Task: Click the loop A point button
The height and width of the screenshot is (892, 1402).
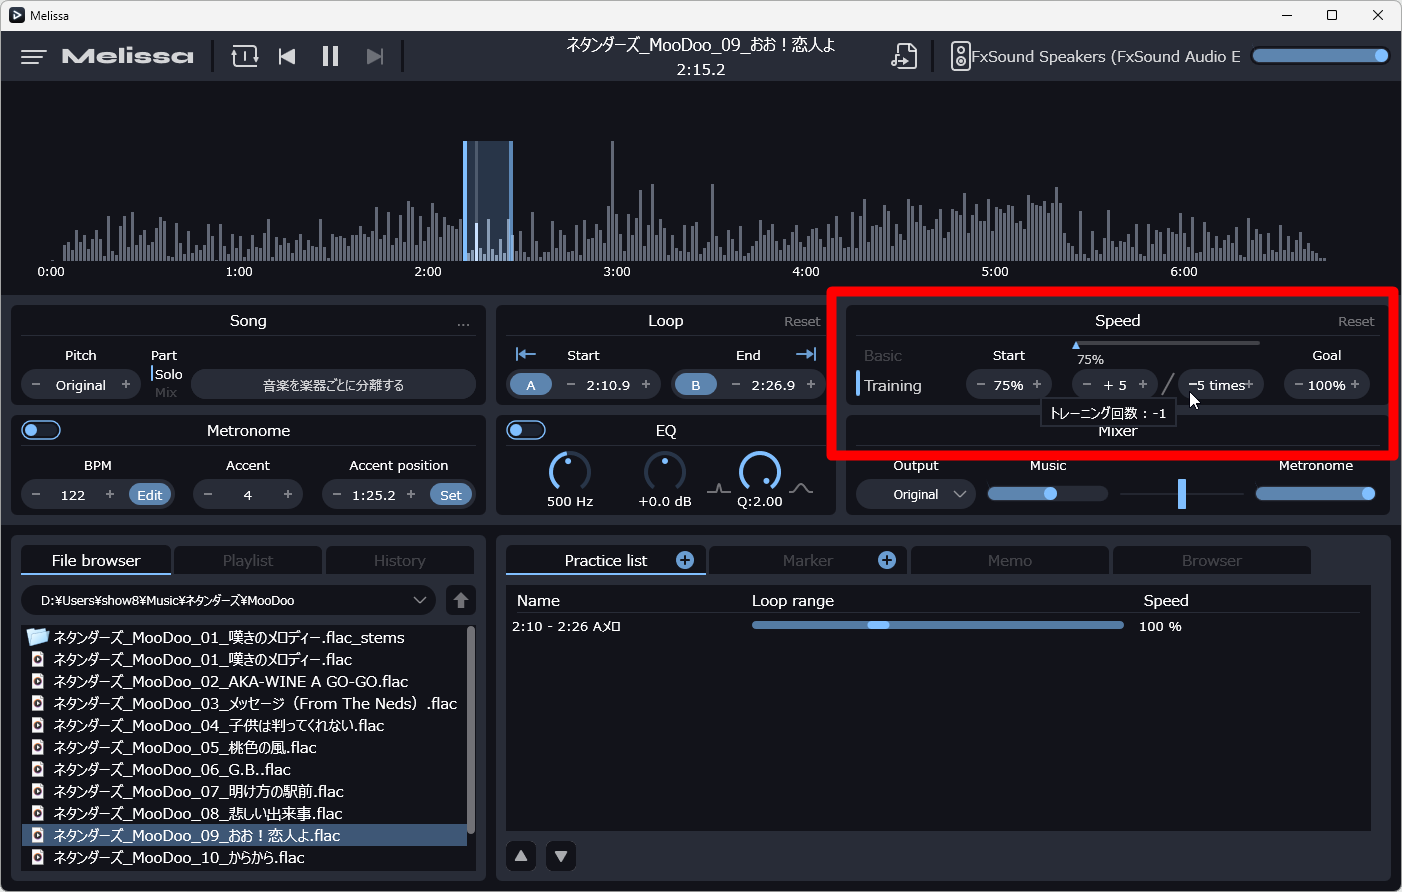Action: 531,385
